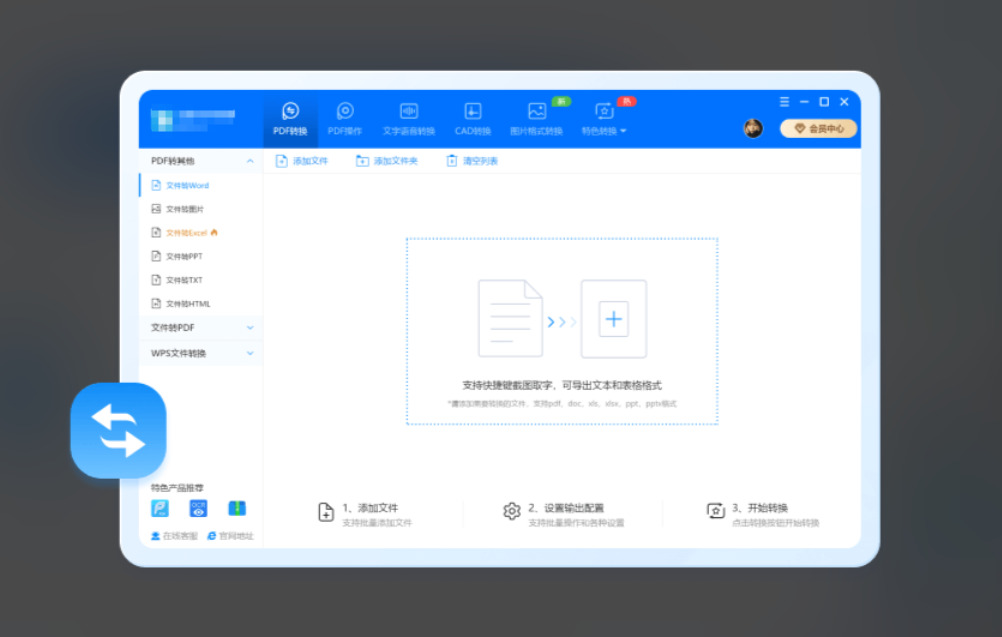Click the step text 1、添加文件

pos(370,508)
